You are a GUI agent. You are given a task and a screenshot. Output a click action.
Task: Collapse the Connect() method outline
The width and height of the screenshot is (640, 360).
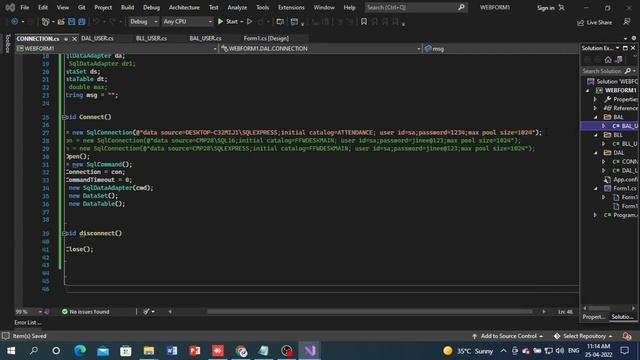click(x=64, y=117)
